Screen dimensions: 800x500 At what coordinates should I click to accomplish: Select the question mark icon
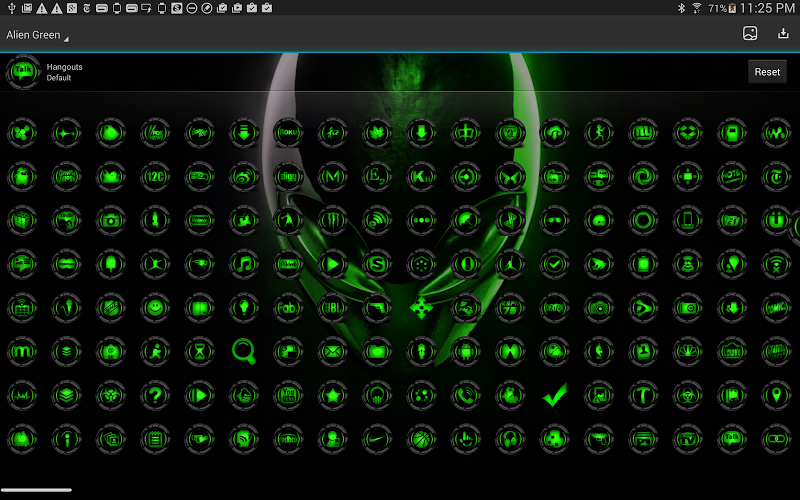tap(155, 395)
